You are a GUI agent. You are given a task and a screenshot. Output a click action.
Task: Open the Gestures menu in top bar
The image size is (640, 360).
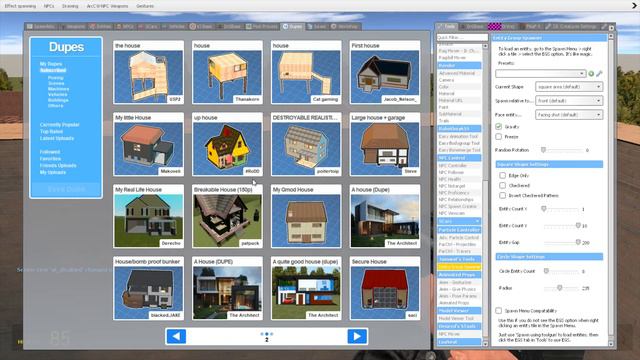click(x=145, y=6)
